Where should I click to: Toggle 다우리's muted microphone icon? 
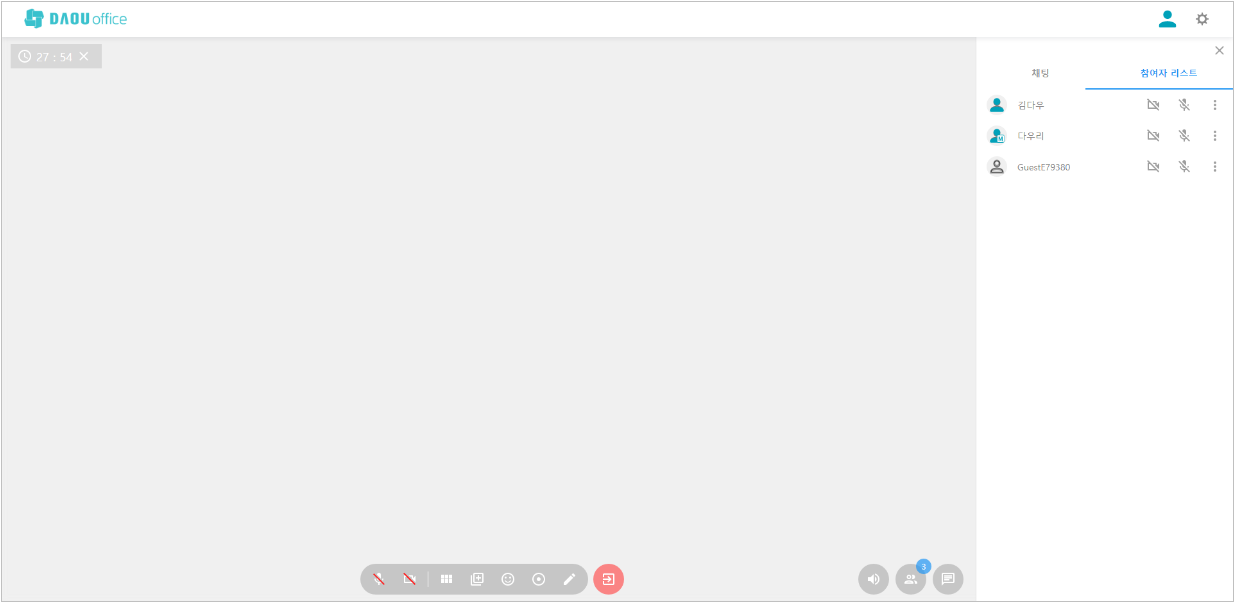(x=1184, y=136)
